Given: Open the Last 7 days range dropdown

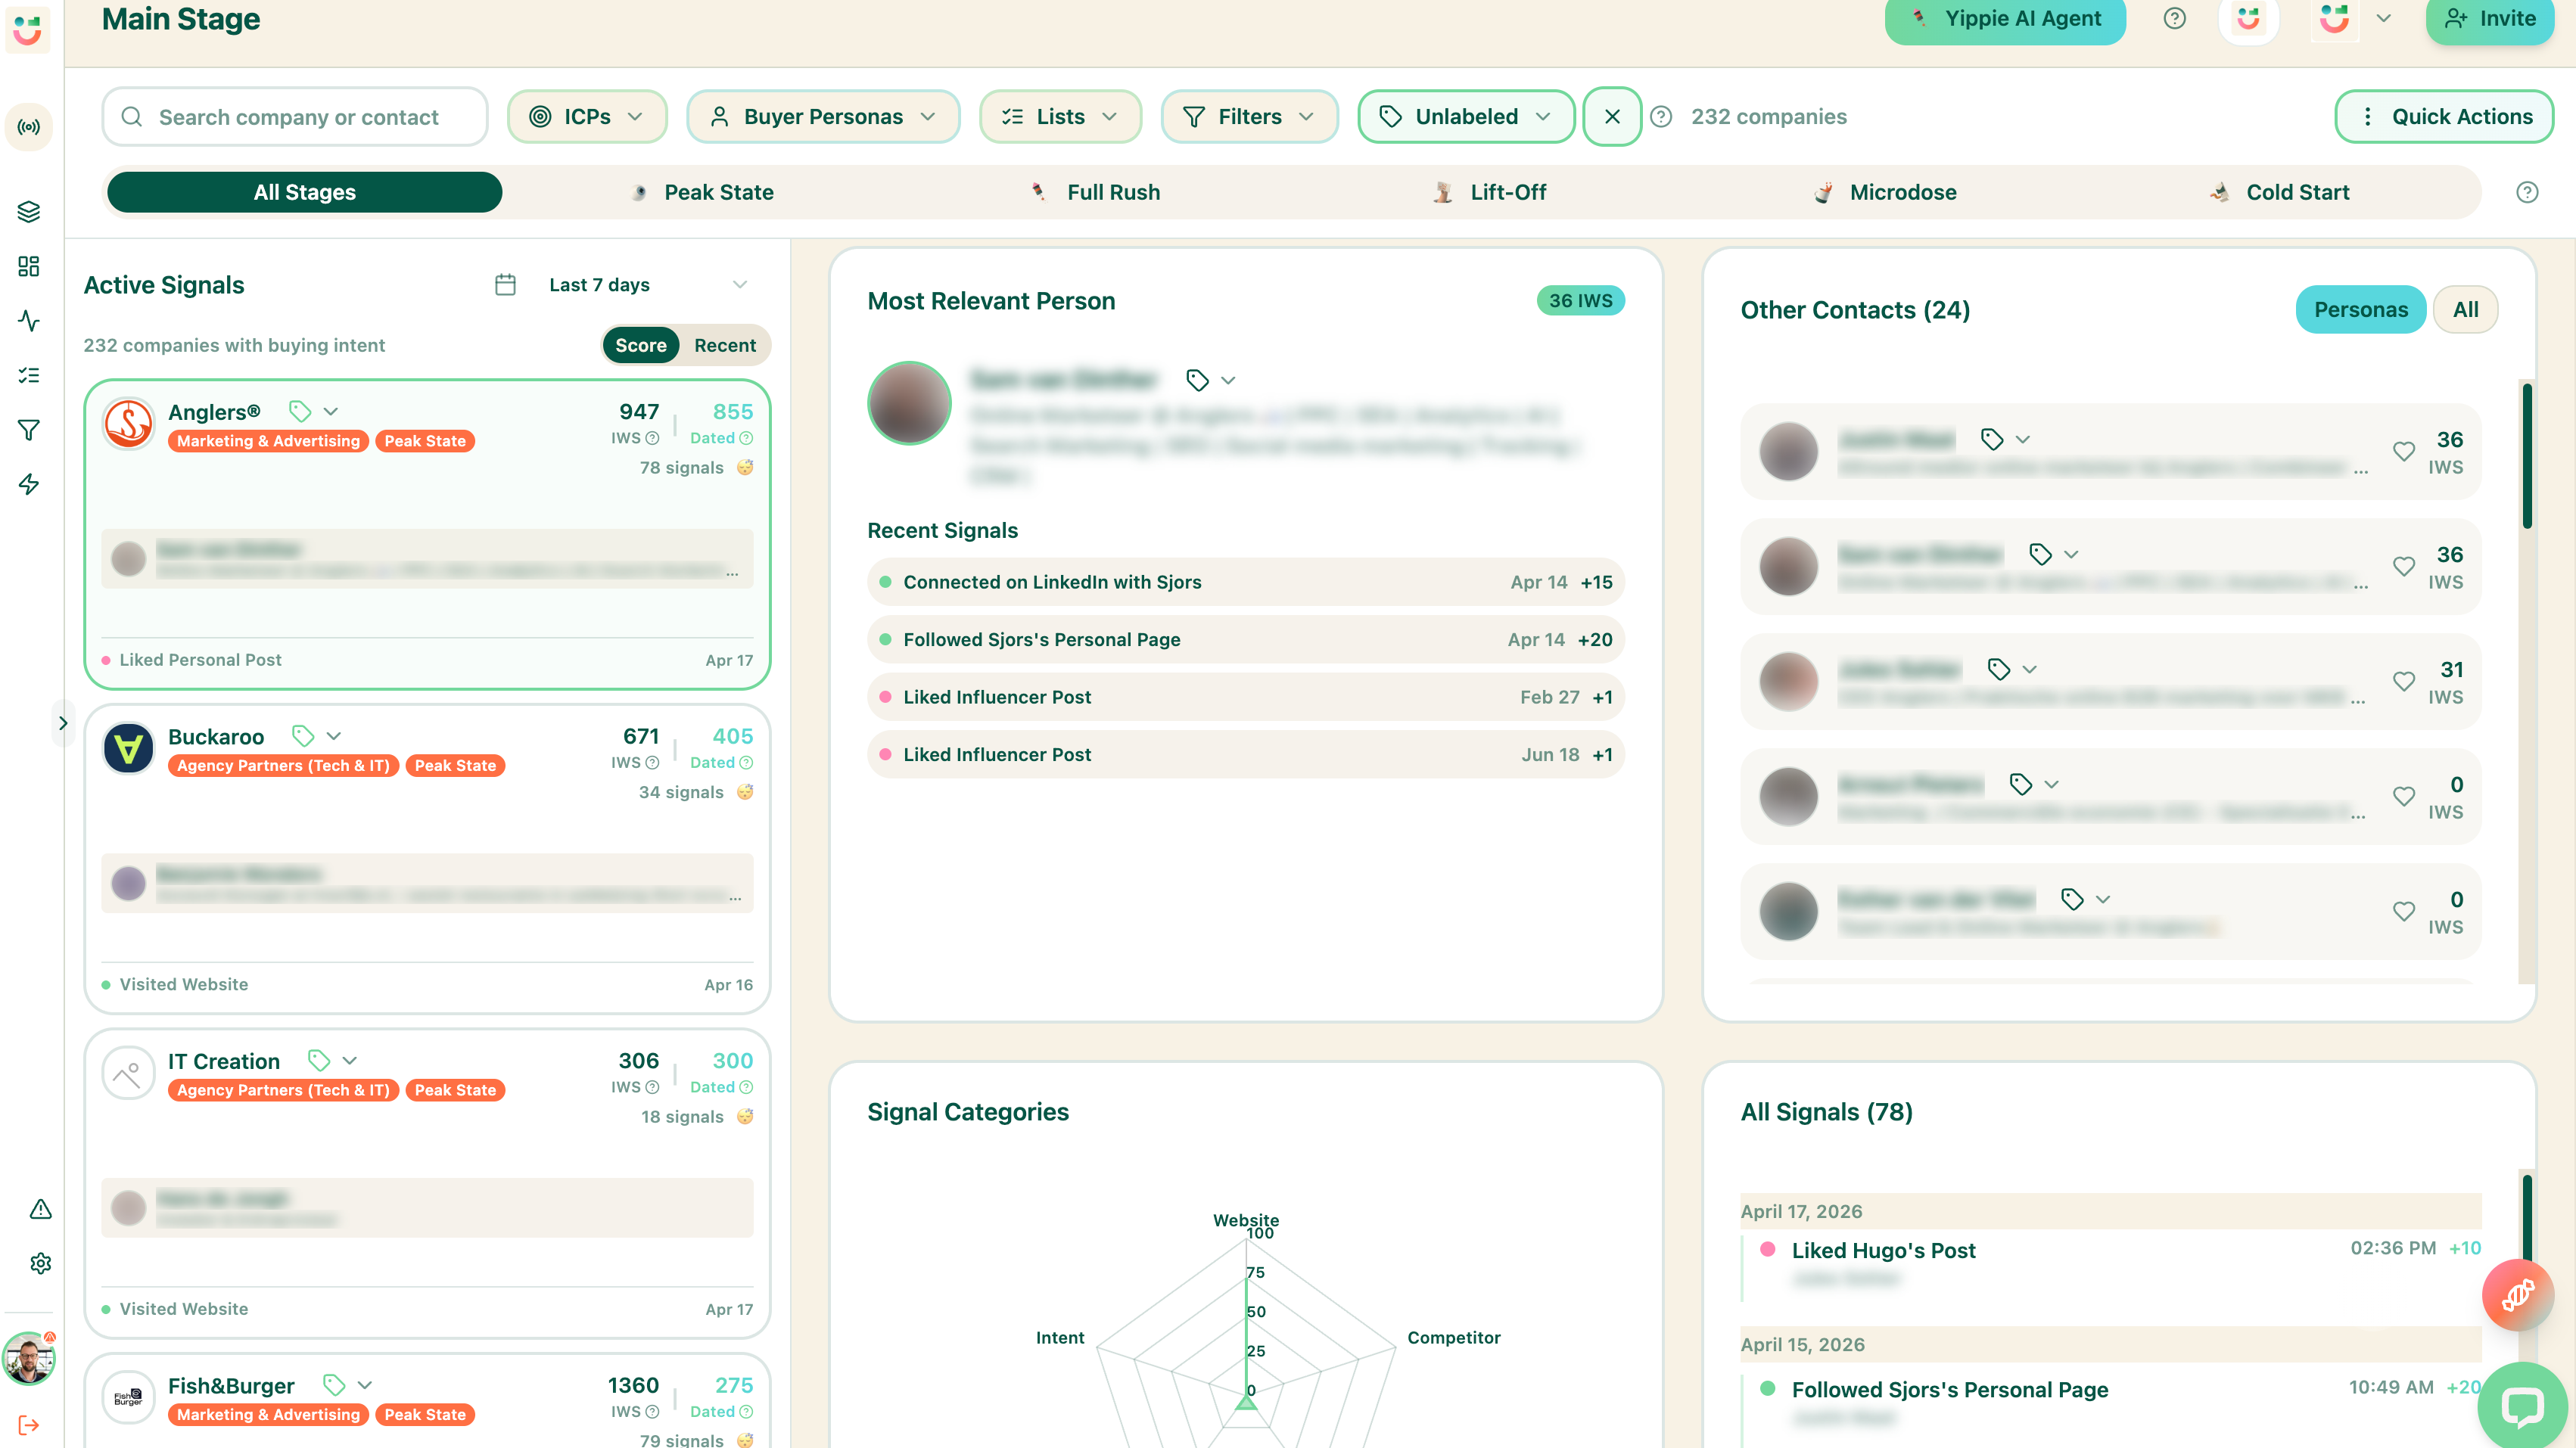Looking at the screenshot, I should pyautogui.click(x=648, y=285).
